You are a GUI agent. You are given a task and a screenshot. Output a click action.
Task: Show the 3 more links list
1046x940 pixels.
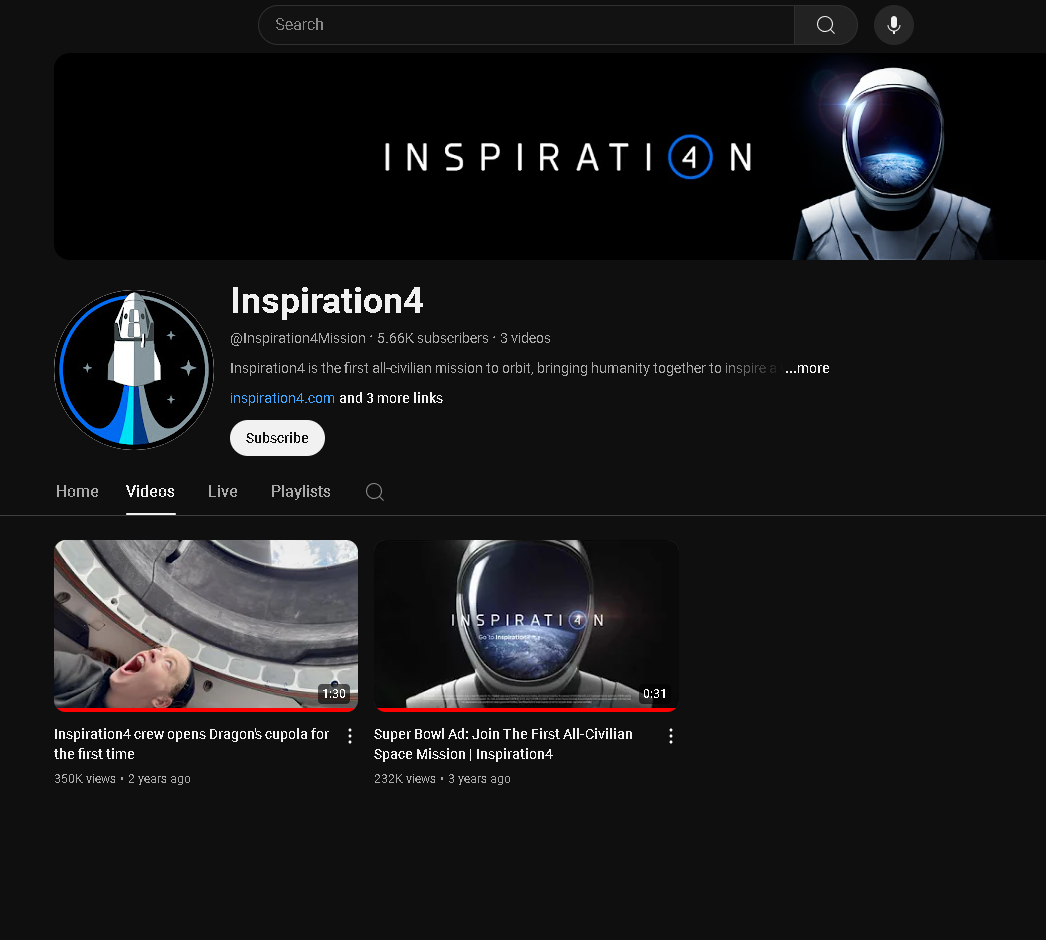(x=391, y=398)
